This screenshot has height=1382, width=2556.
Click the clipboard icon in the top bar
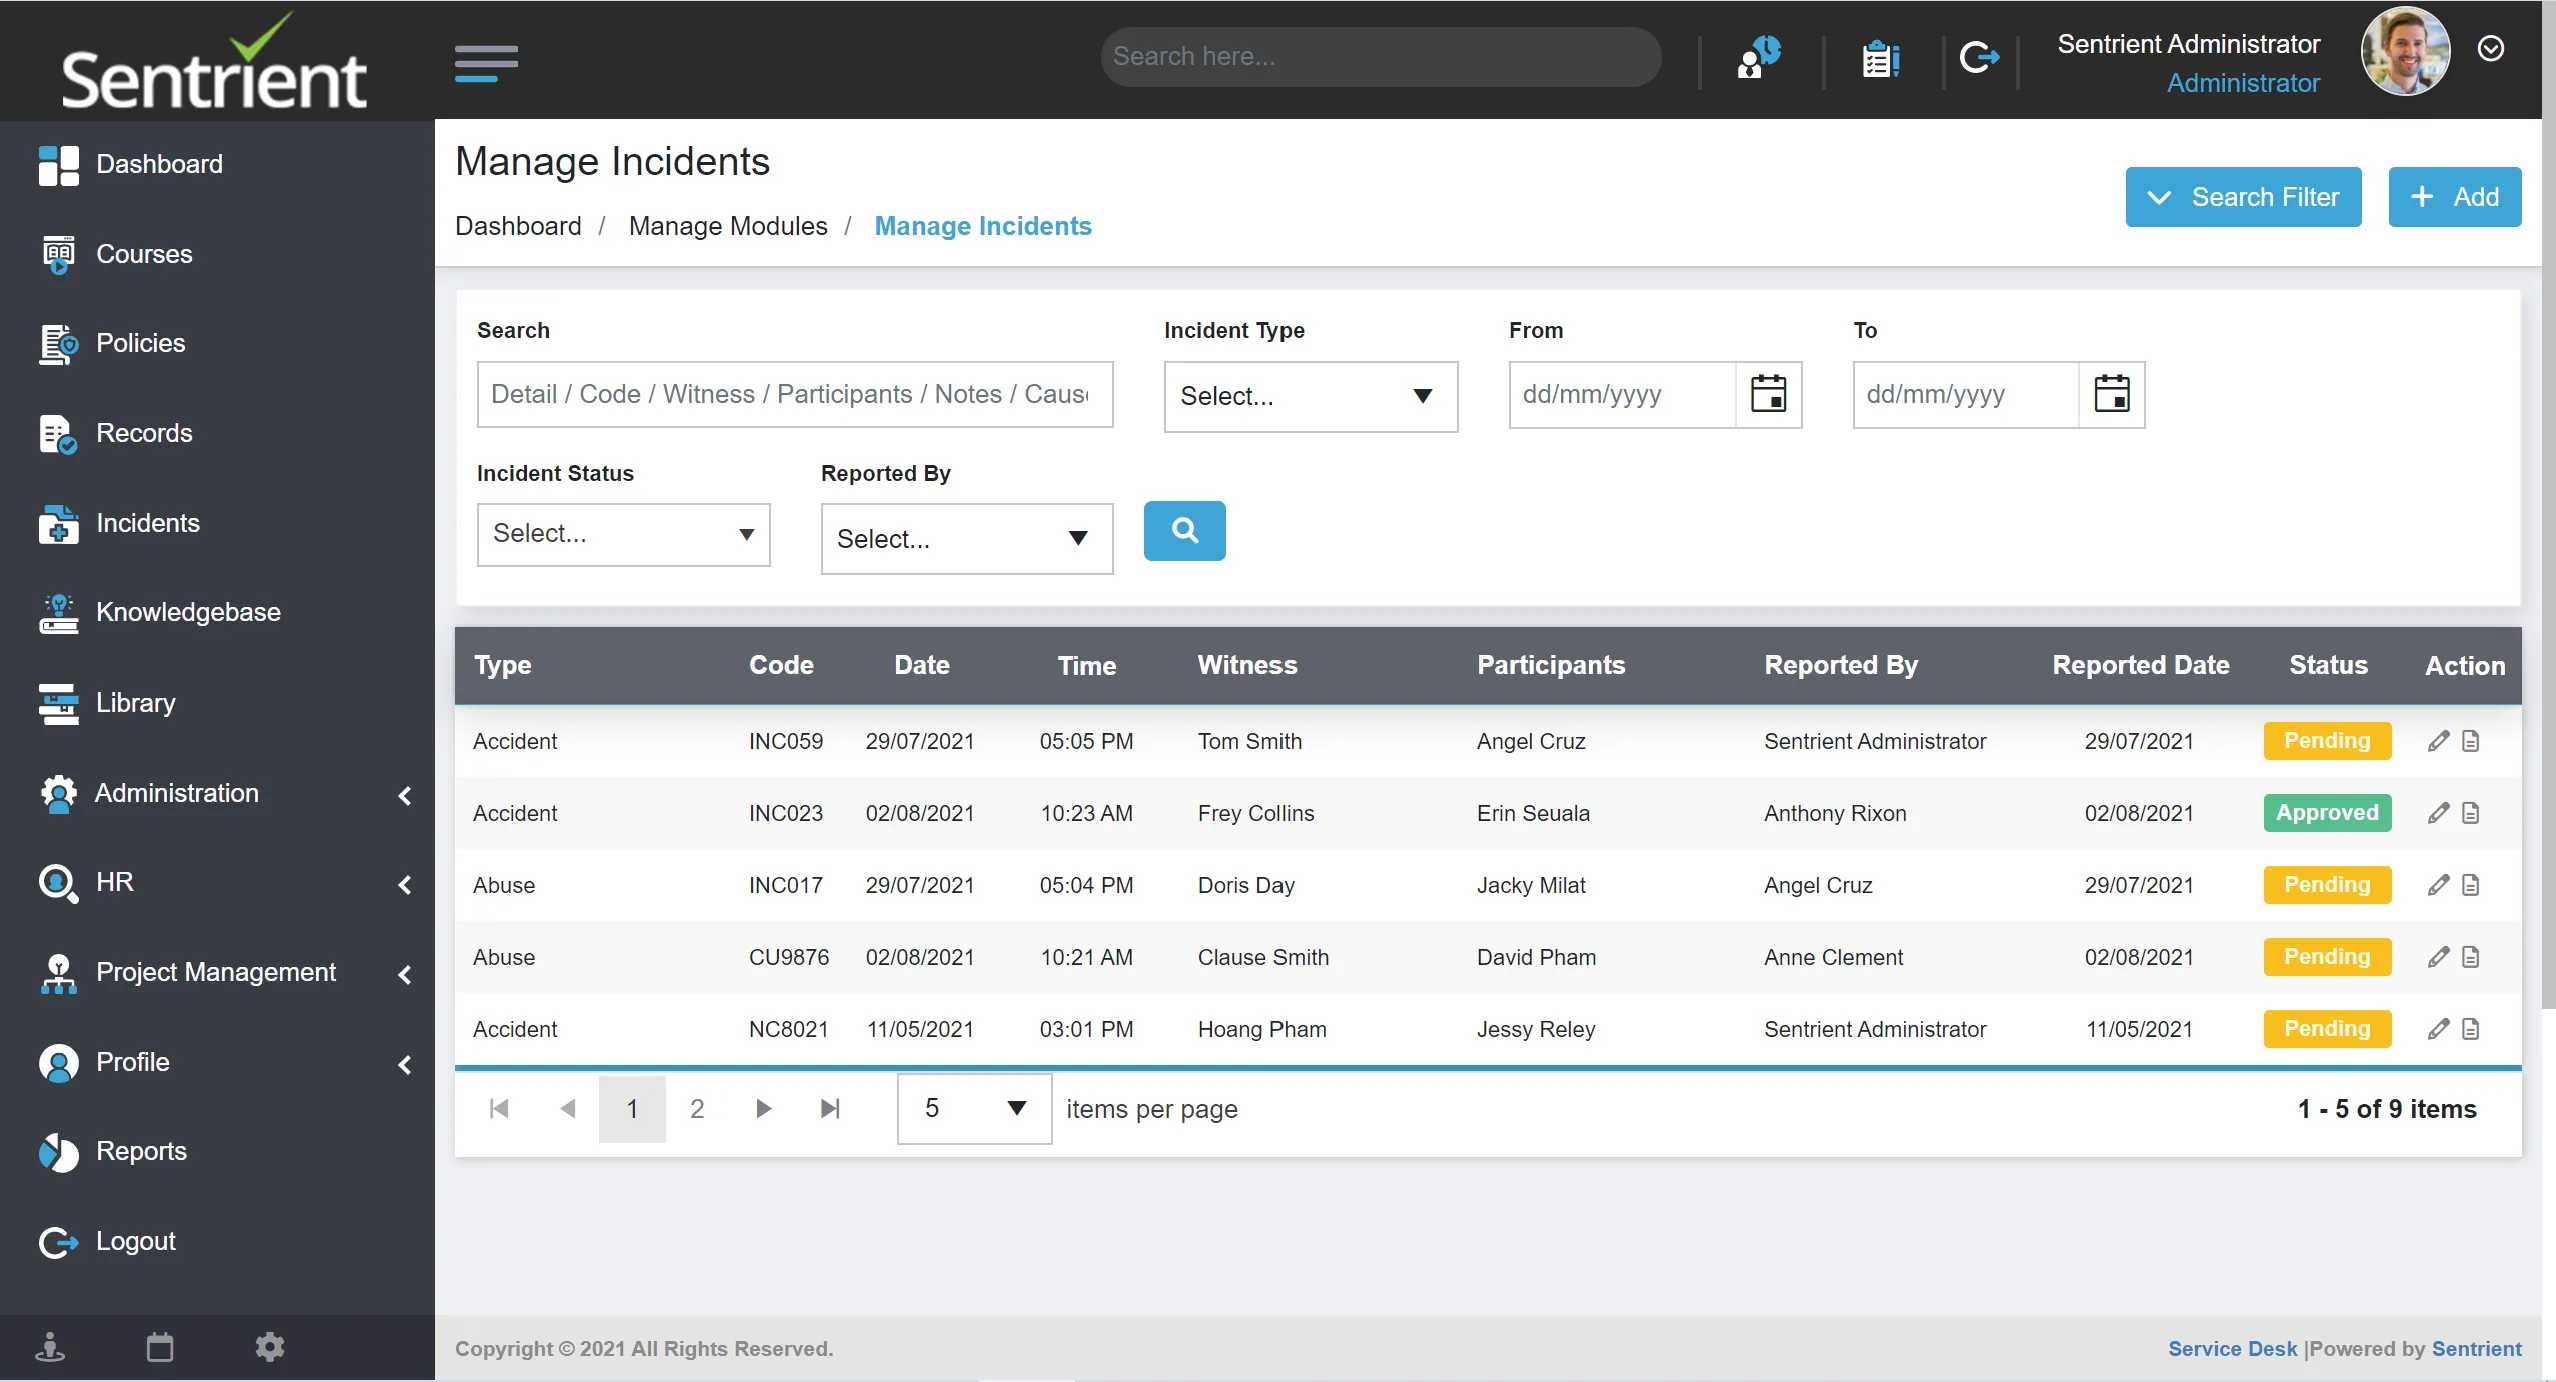pos(1879,57)
